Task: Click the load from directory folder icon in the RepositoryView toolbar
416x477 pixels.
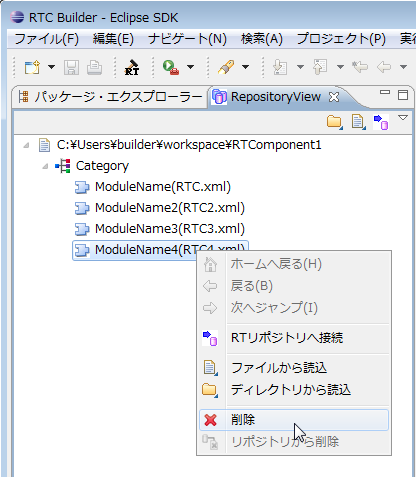Action: (334, 122)
